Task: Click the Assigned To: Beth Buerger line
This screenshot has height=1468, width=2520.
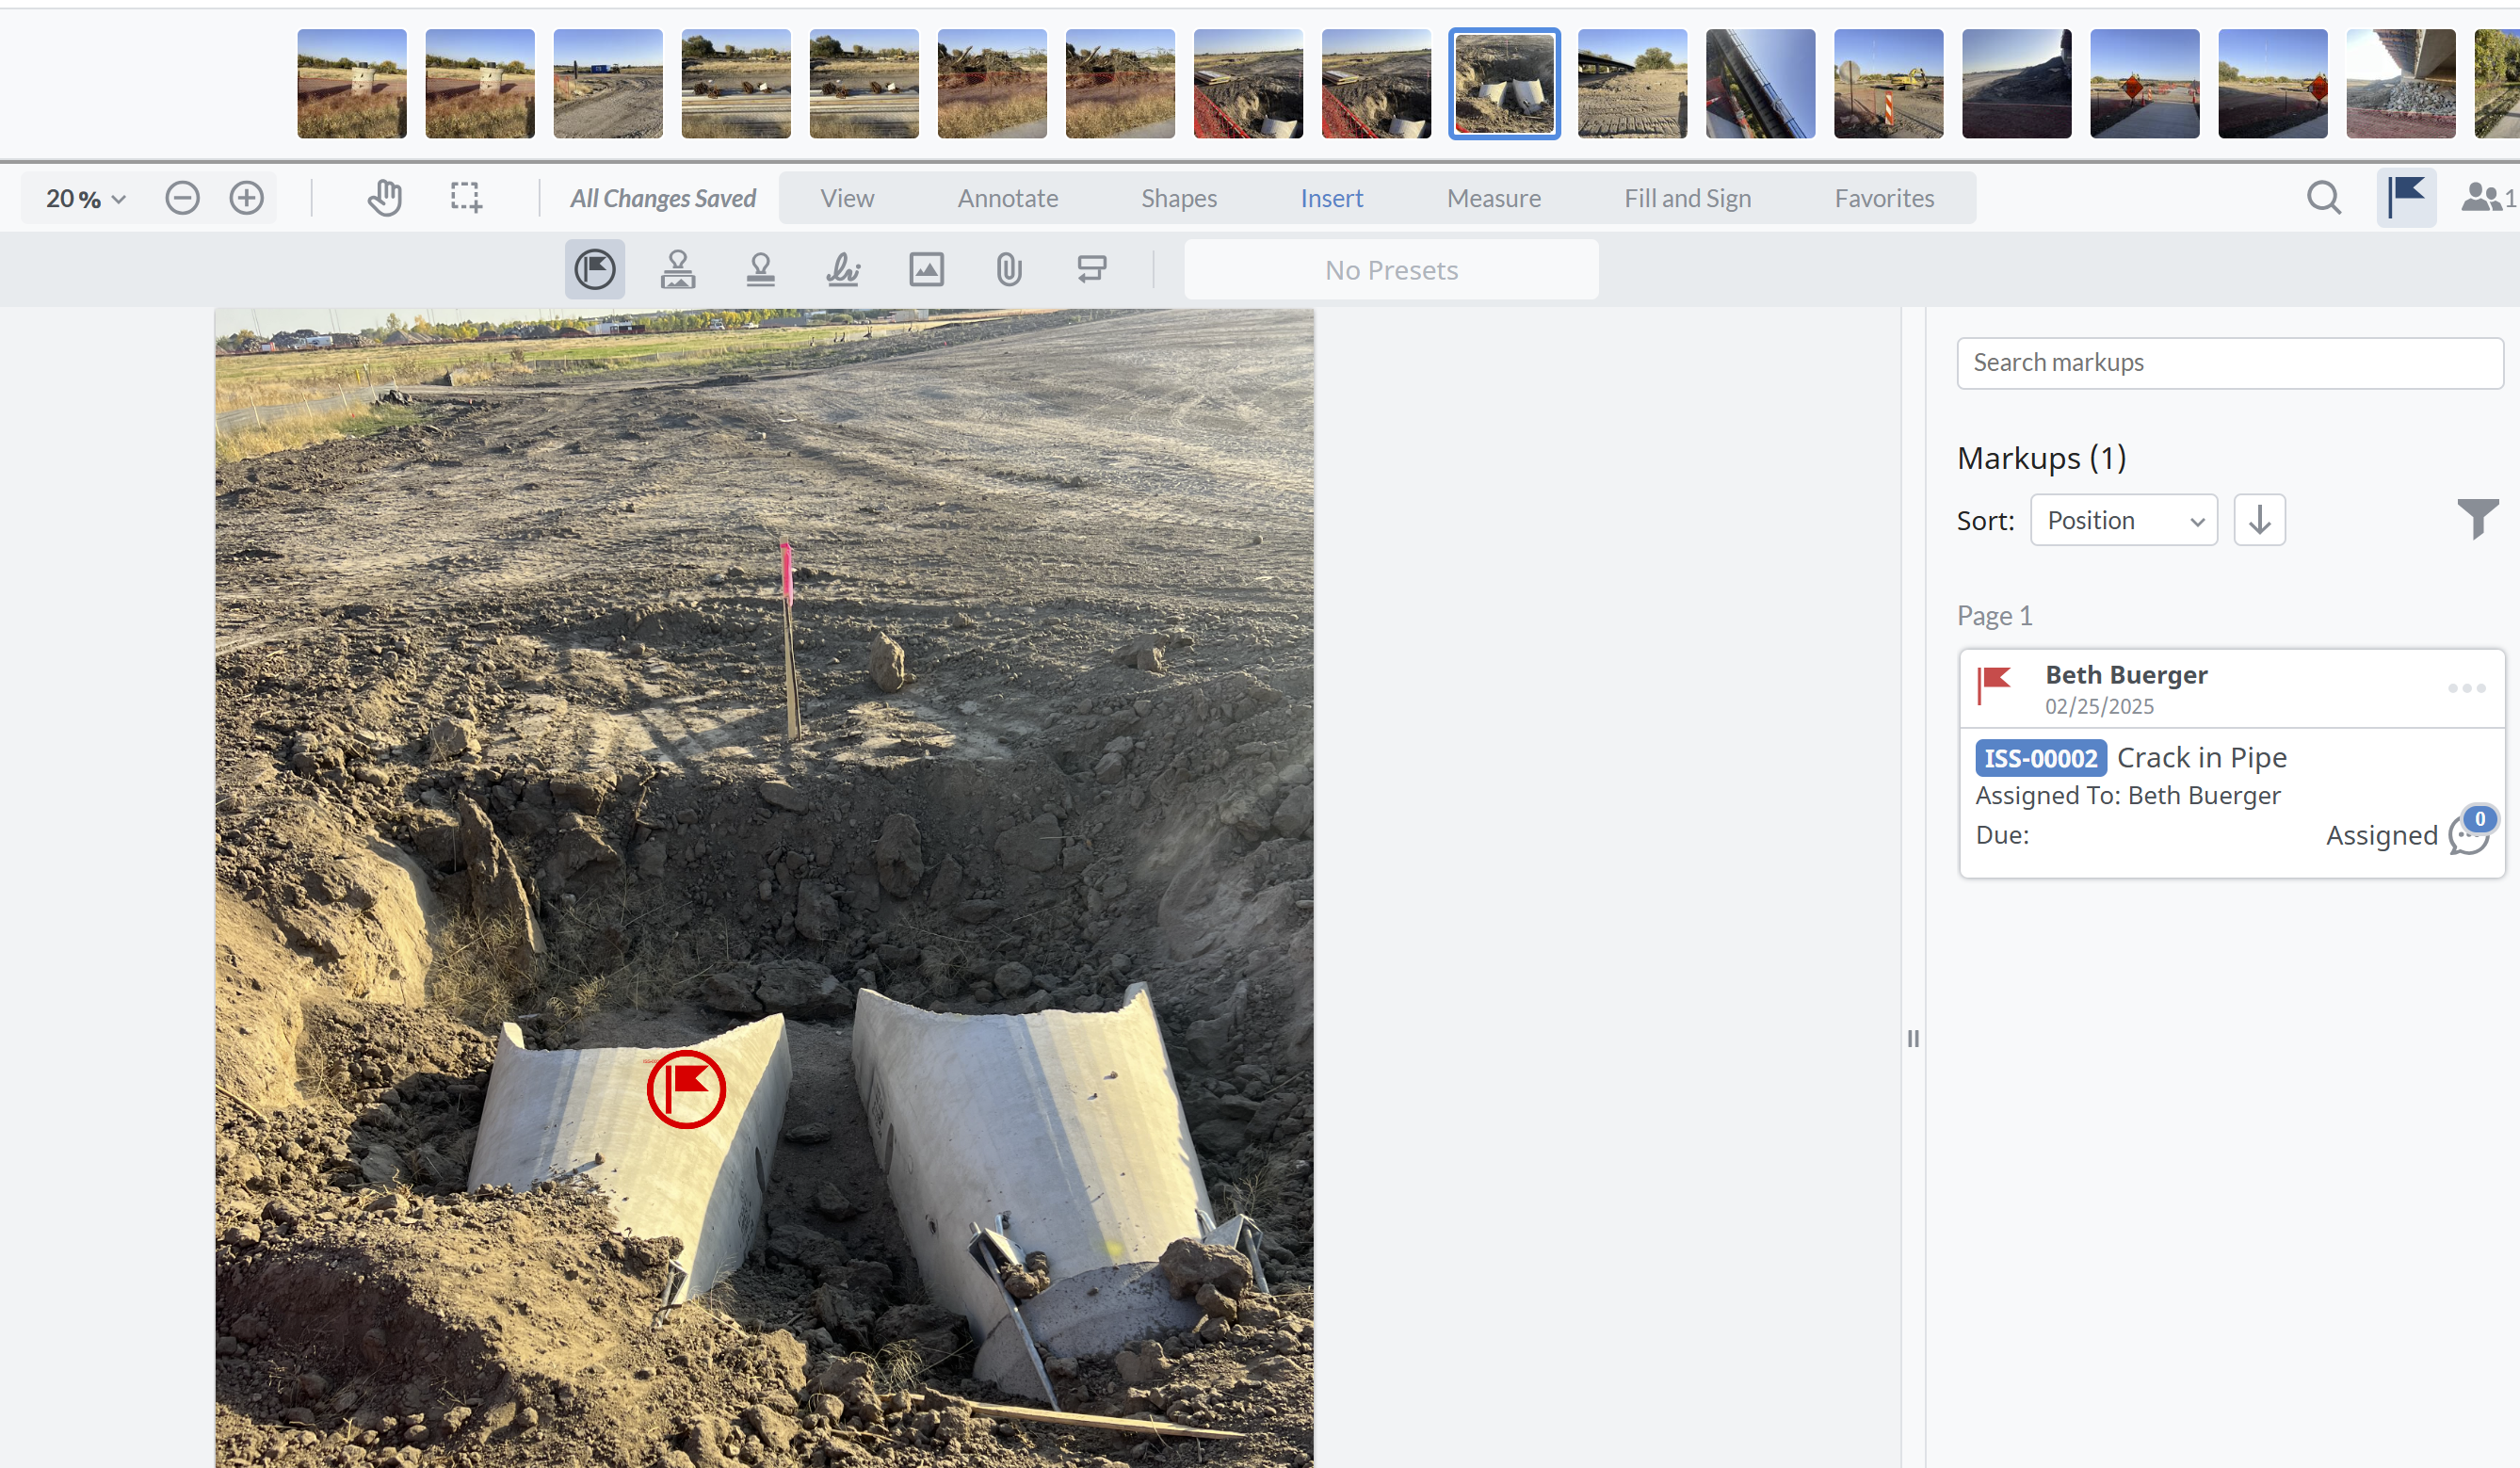Action: click(x=2127, y=796)
